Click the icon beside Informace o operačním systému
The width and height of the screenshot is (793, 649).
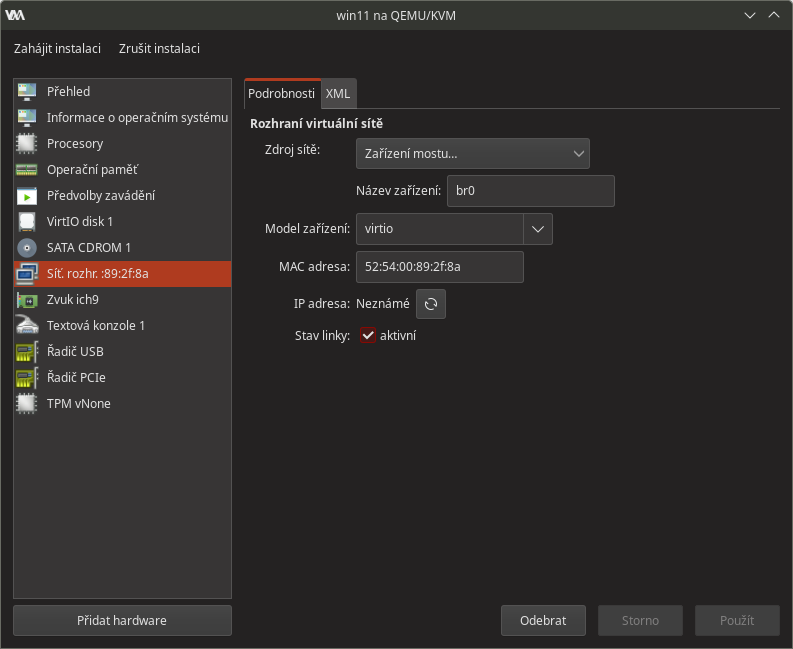[x=27, y=117]
